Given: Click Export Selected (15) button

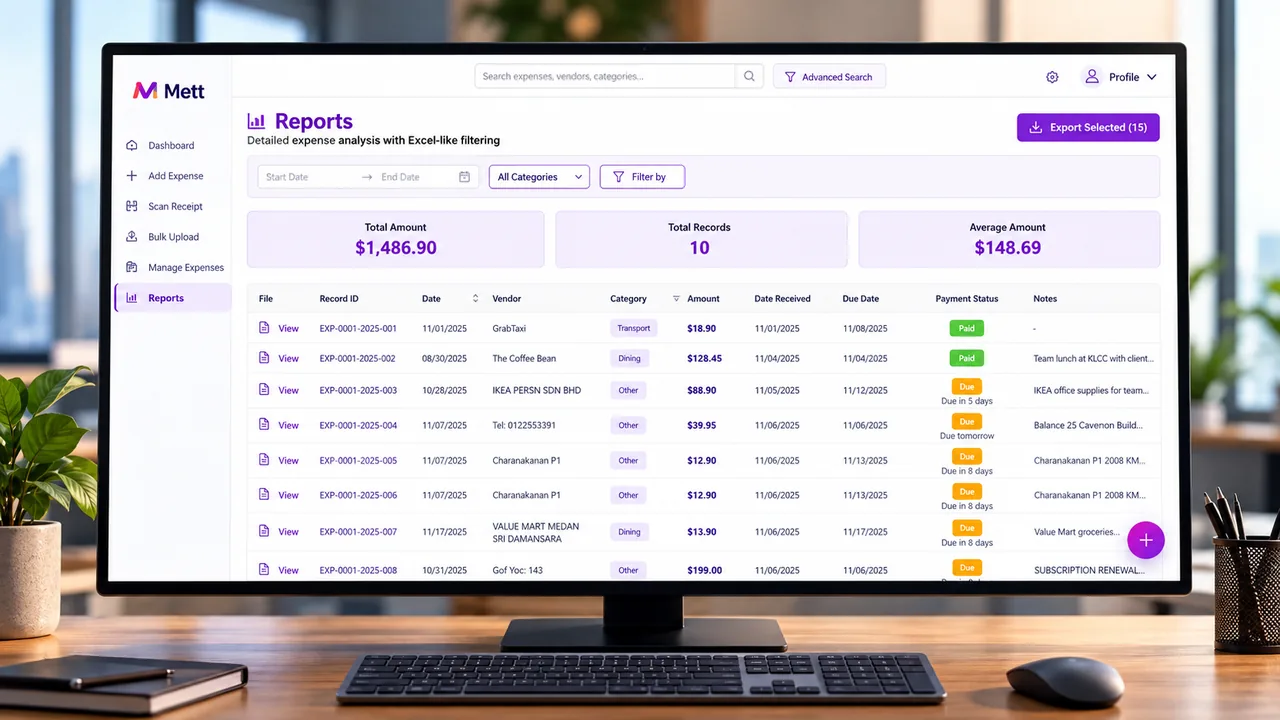Looking at the screenshot, I should tap(1088, 127).
